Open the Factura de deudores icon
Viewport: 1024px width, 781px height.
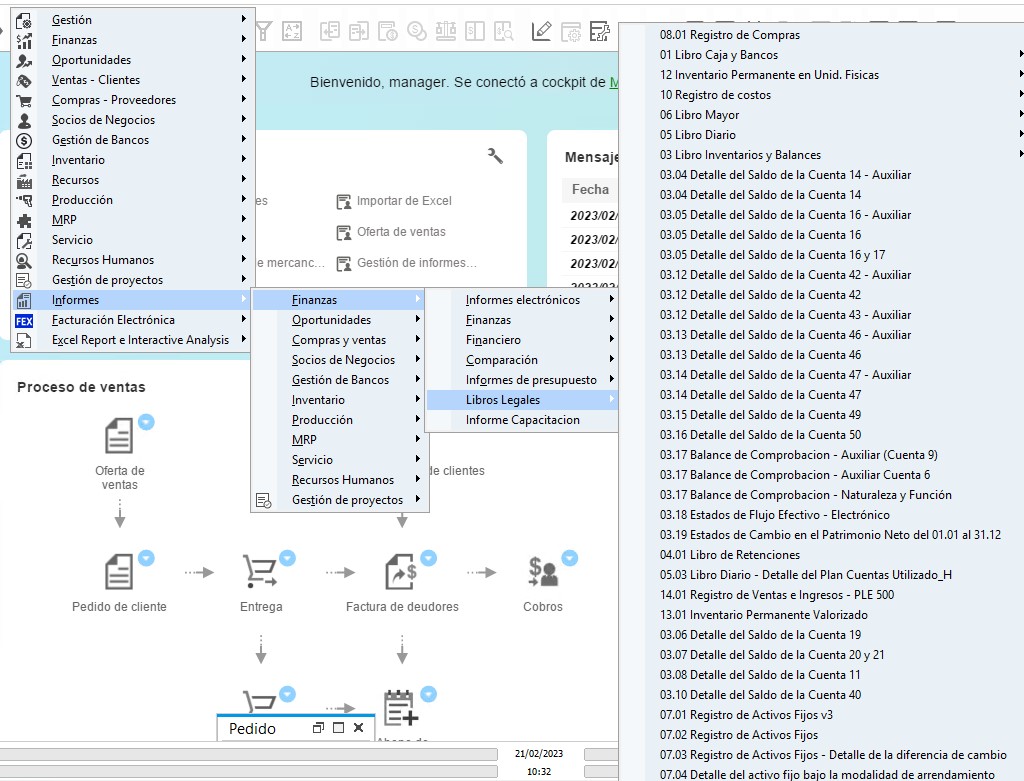click(x=401, y=572)
